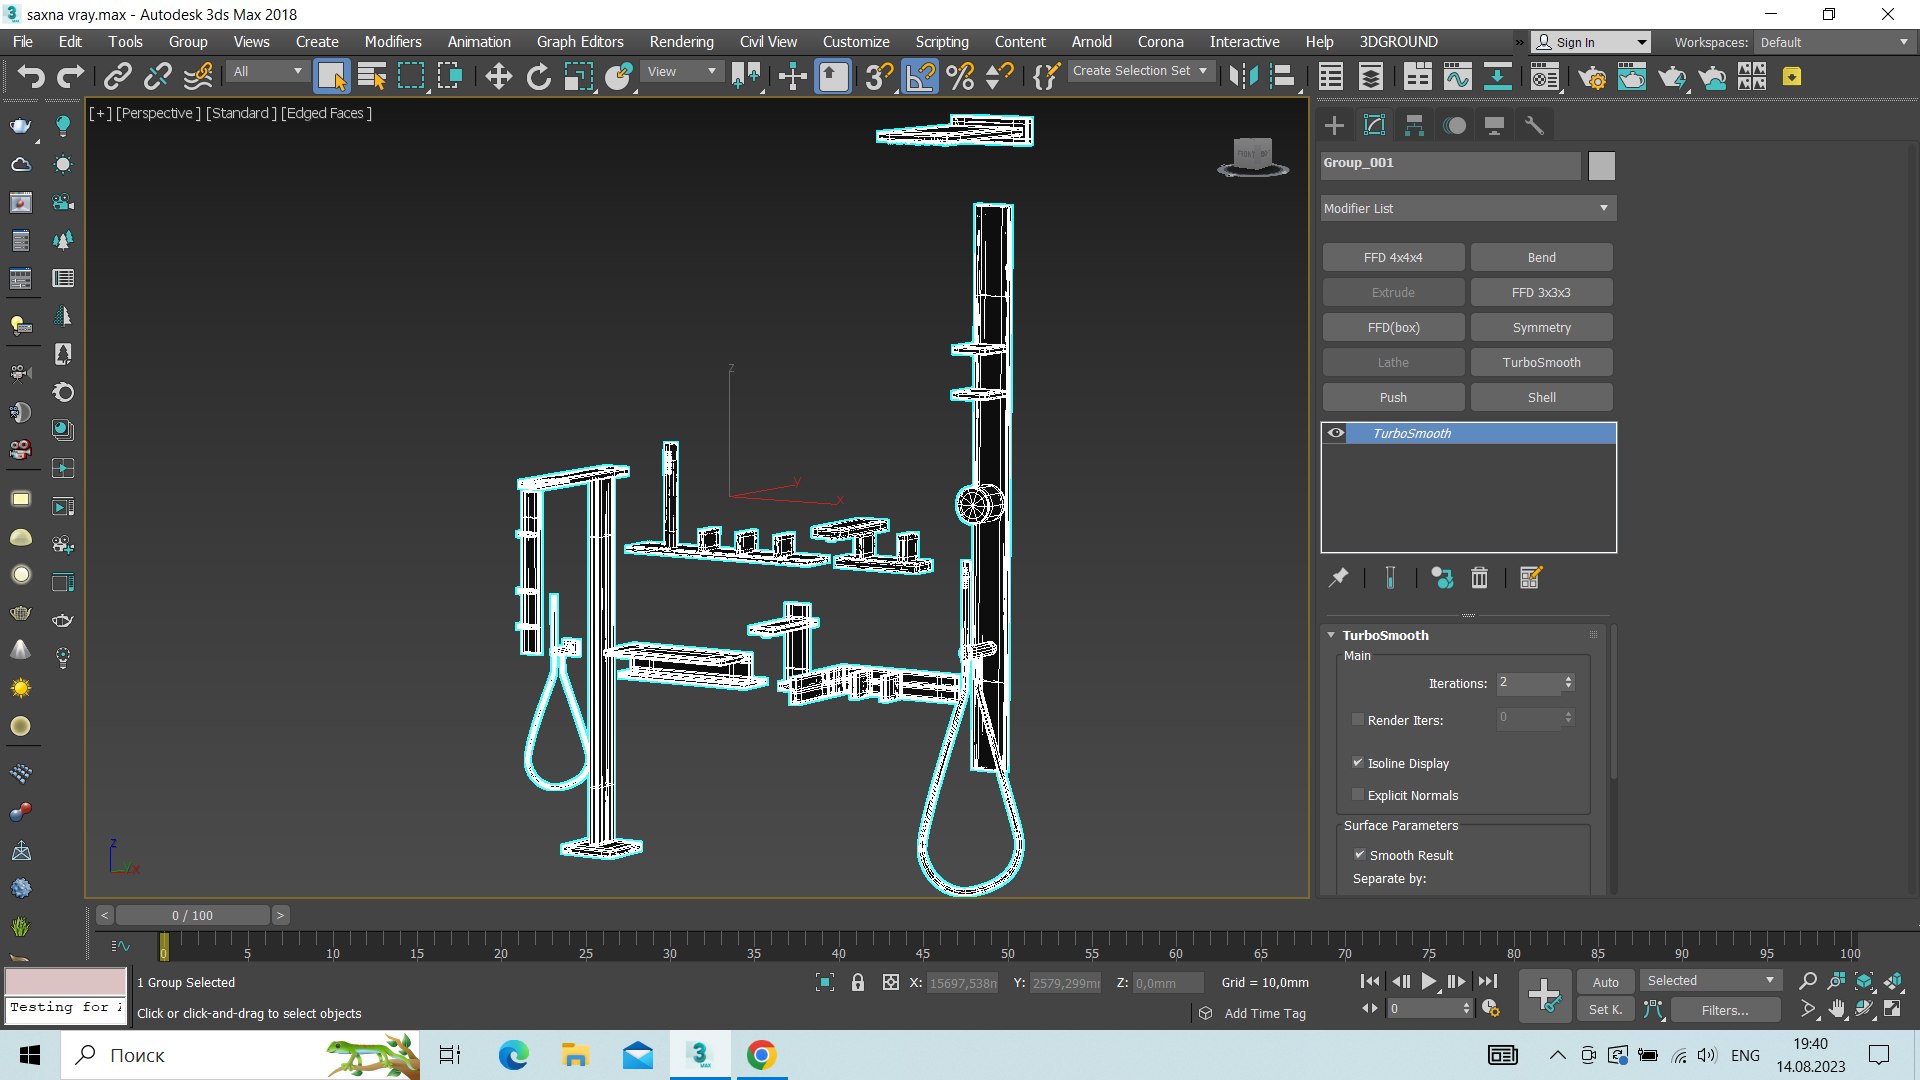Open Render Setup teapot icon
The image size is (1920, 1080).
(x=1592, y=76)
